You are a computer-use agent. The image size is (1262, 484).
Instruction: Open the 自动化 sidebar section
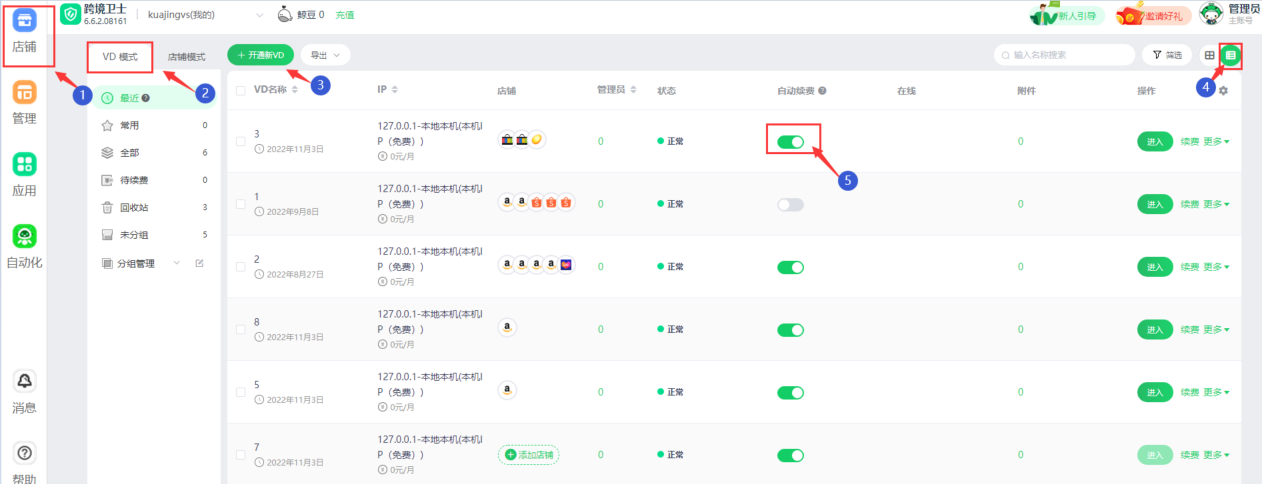(x=25, y=248)
